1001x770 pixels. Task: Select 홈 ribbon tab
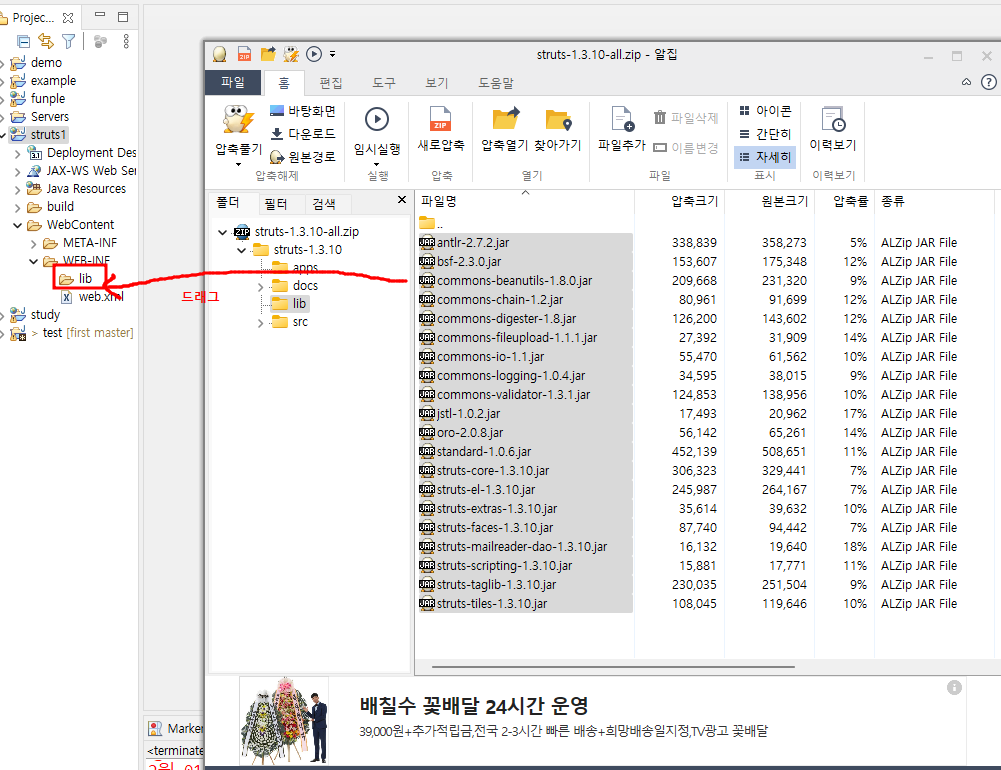point(284,83)
